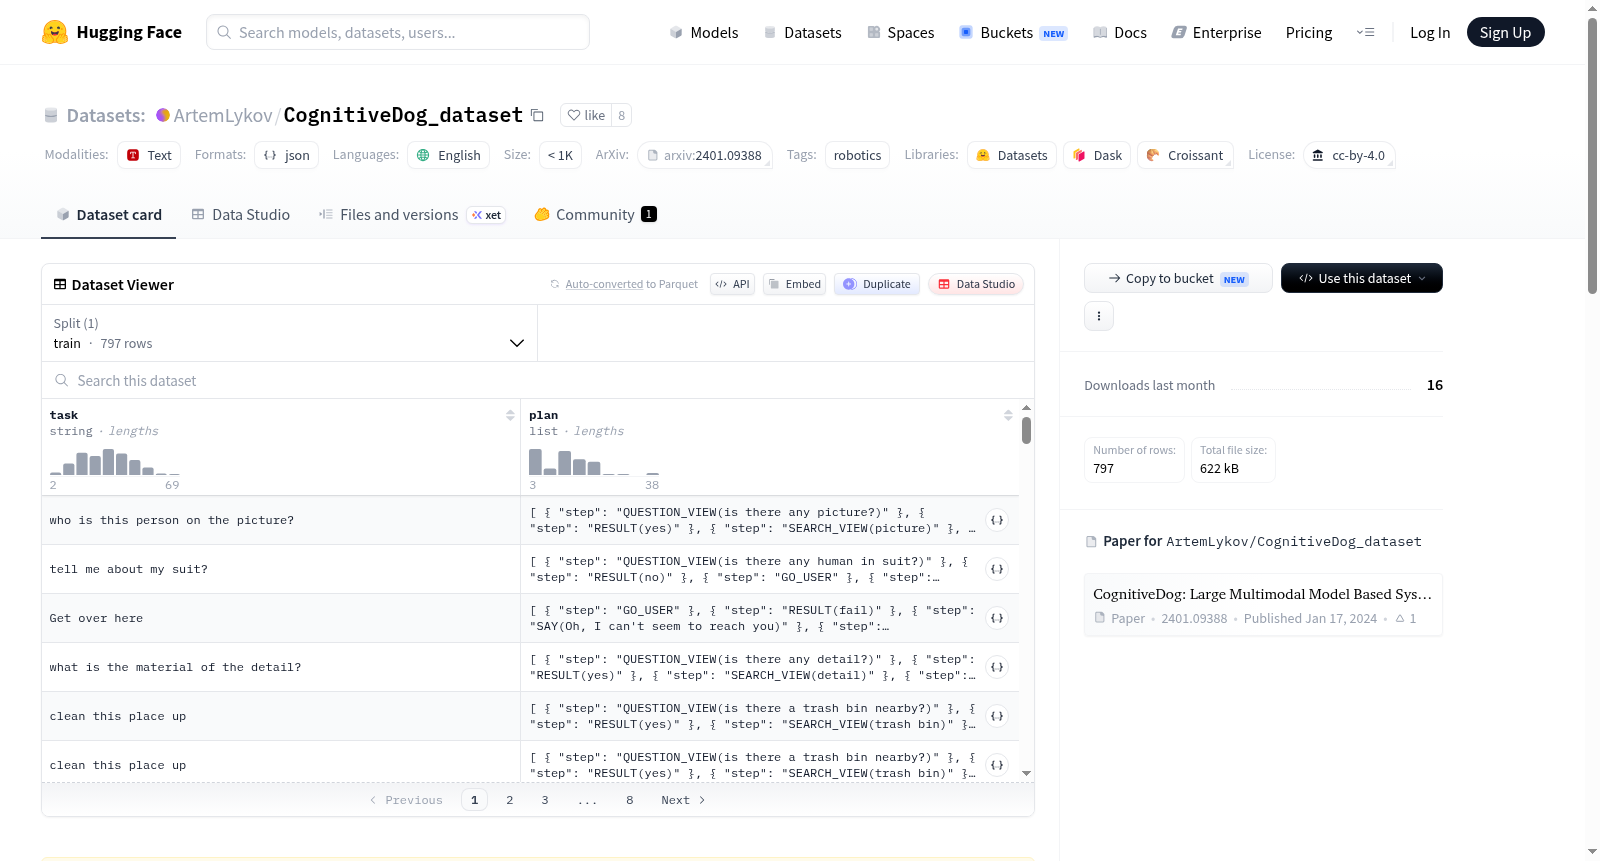This screenshot has height=861, width=1600.
Task: Click the Dataset Viewer table icon
Action: pos(60,284)
